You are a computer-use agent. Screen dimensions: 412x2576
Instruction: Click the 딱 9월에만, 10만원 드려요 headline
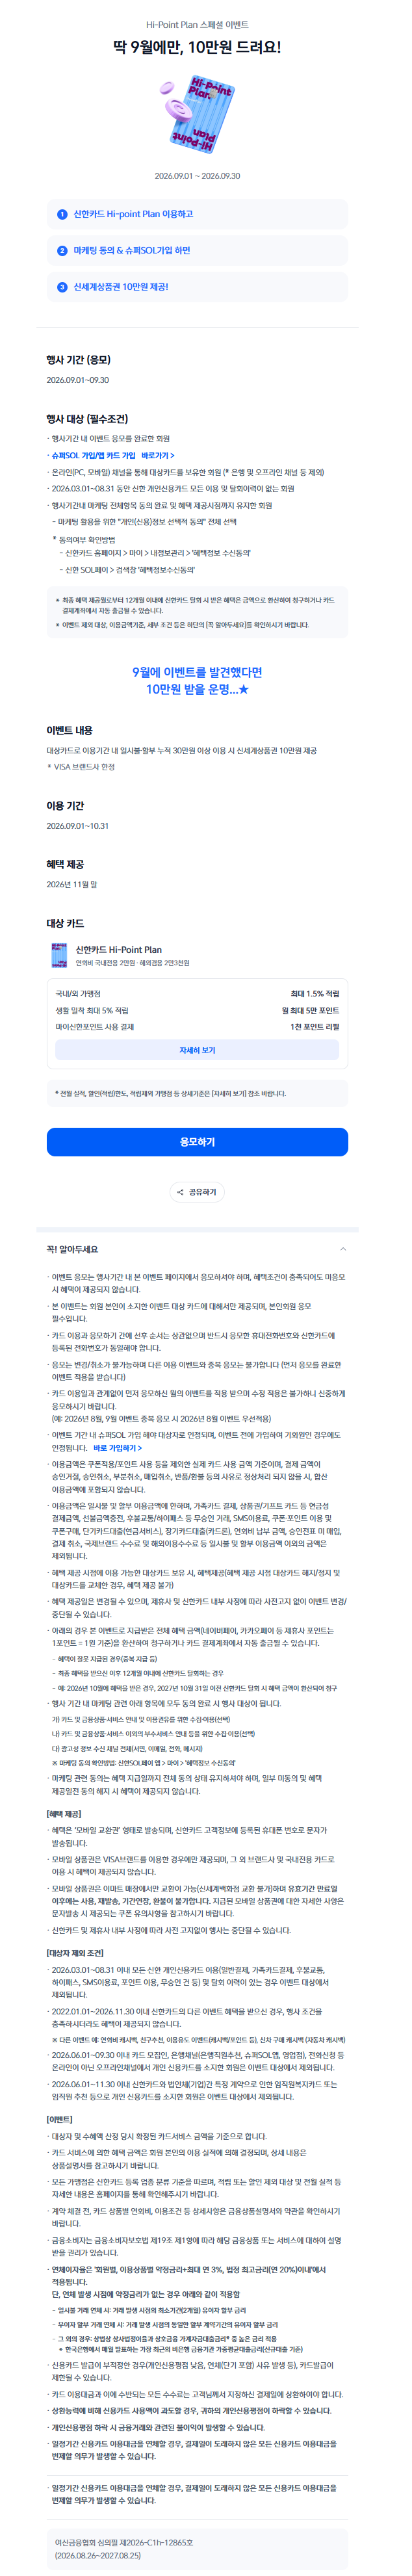[x=197, y=47]
